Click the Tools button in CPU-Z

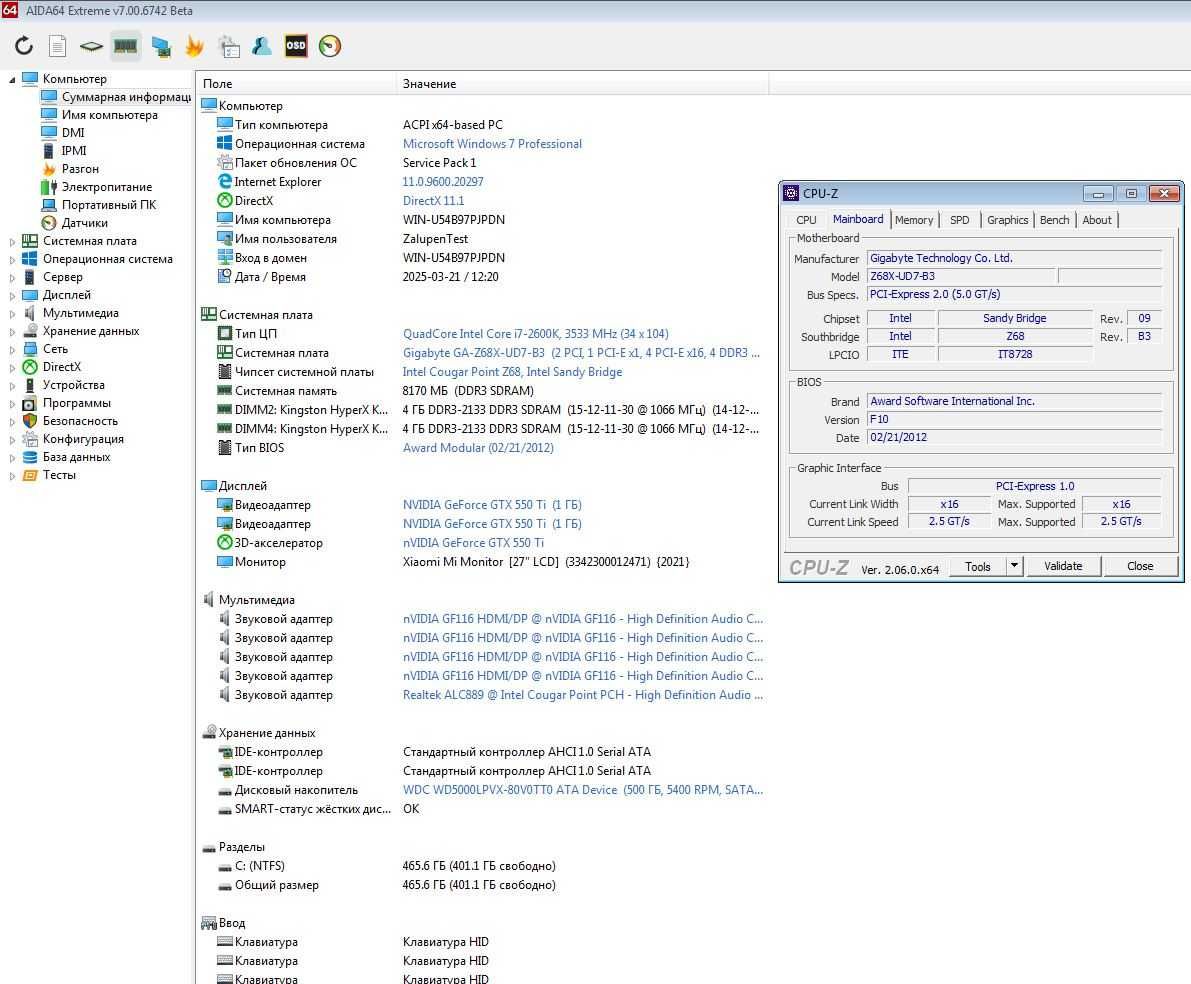[978, 566]
